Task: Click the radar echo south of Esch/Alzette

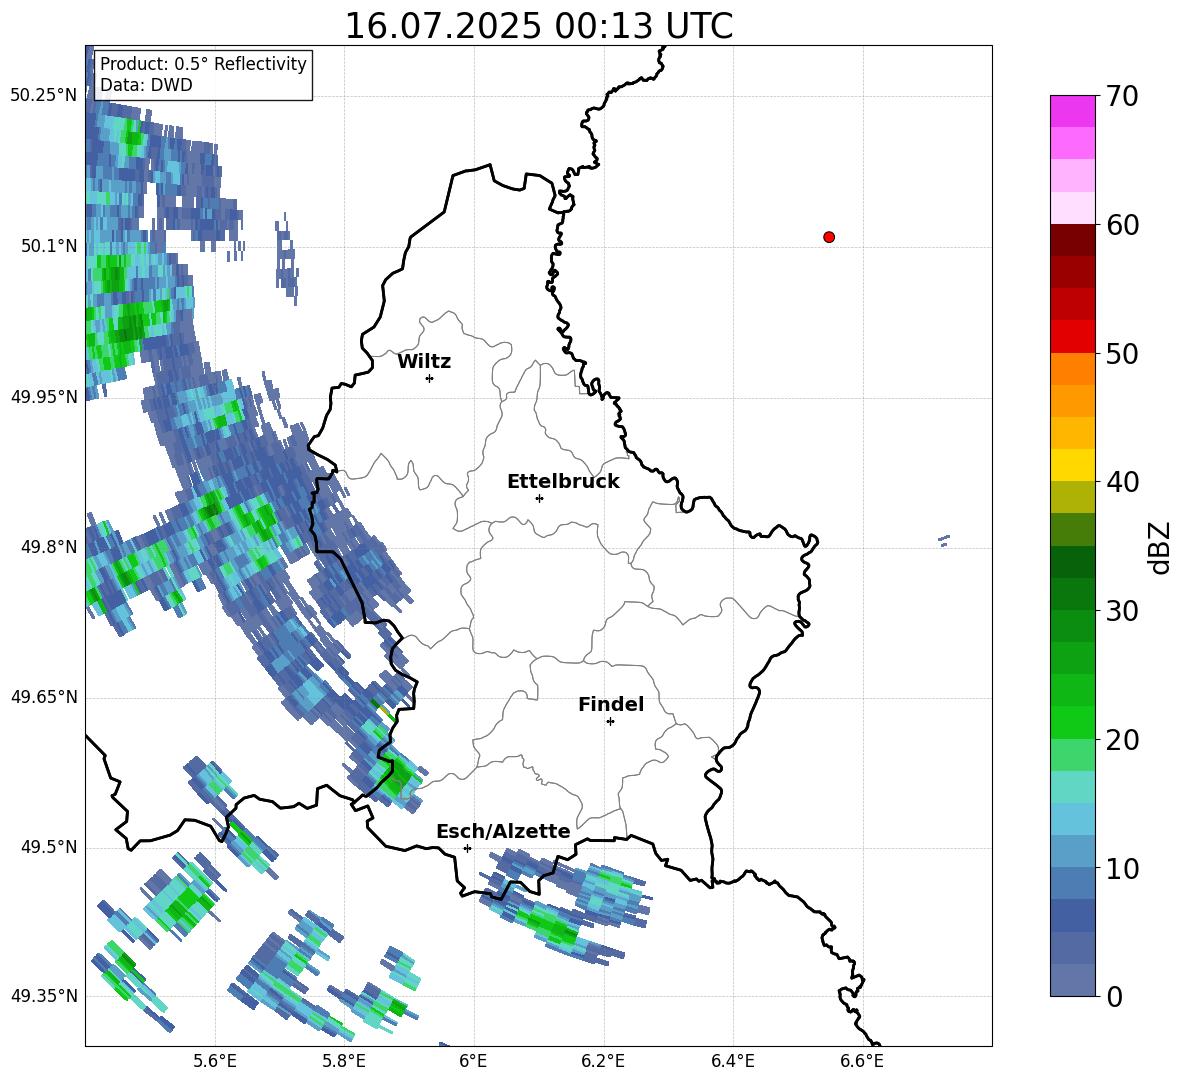Action: click(565, 906)
